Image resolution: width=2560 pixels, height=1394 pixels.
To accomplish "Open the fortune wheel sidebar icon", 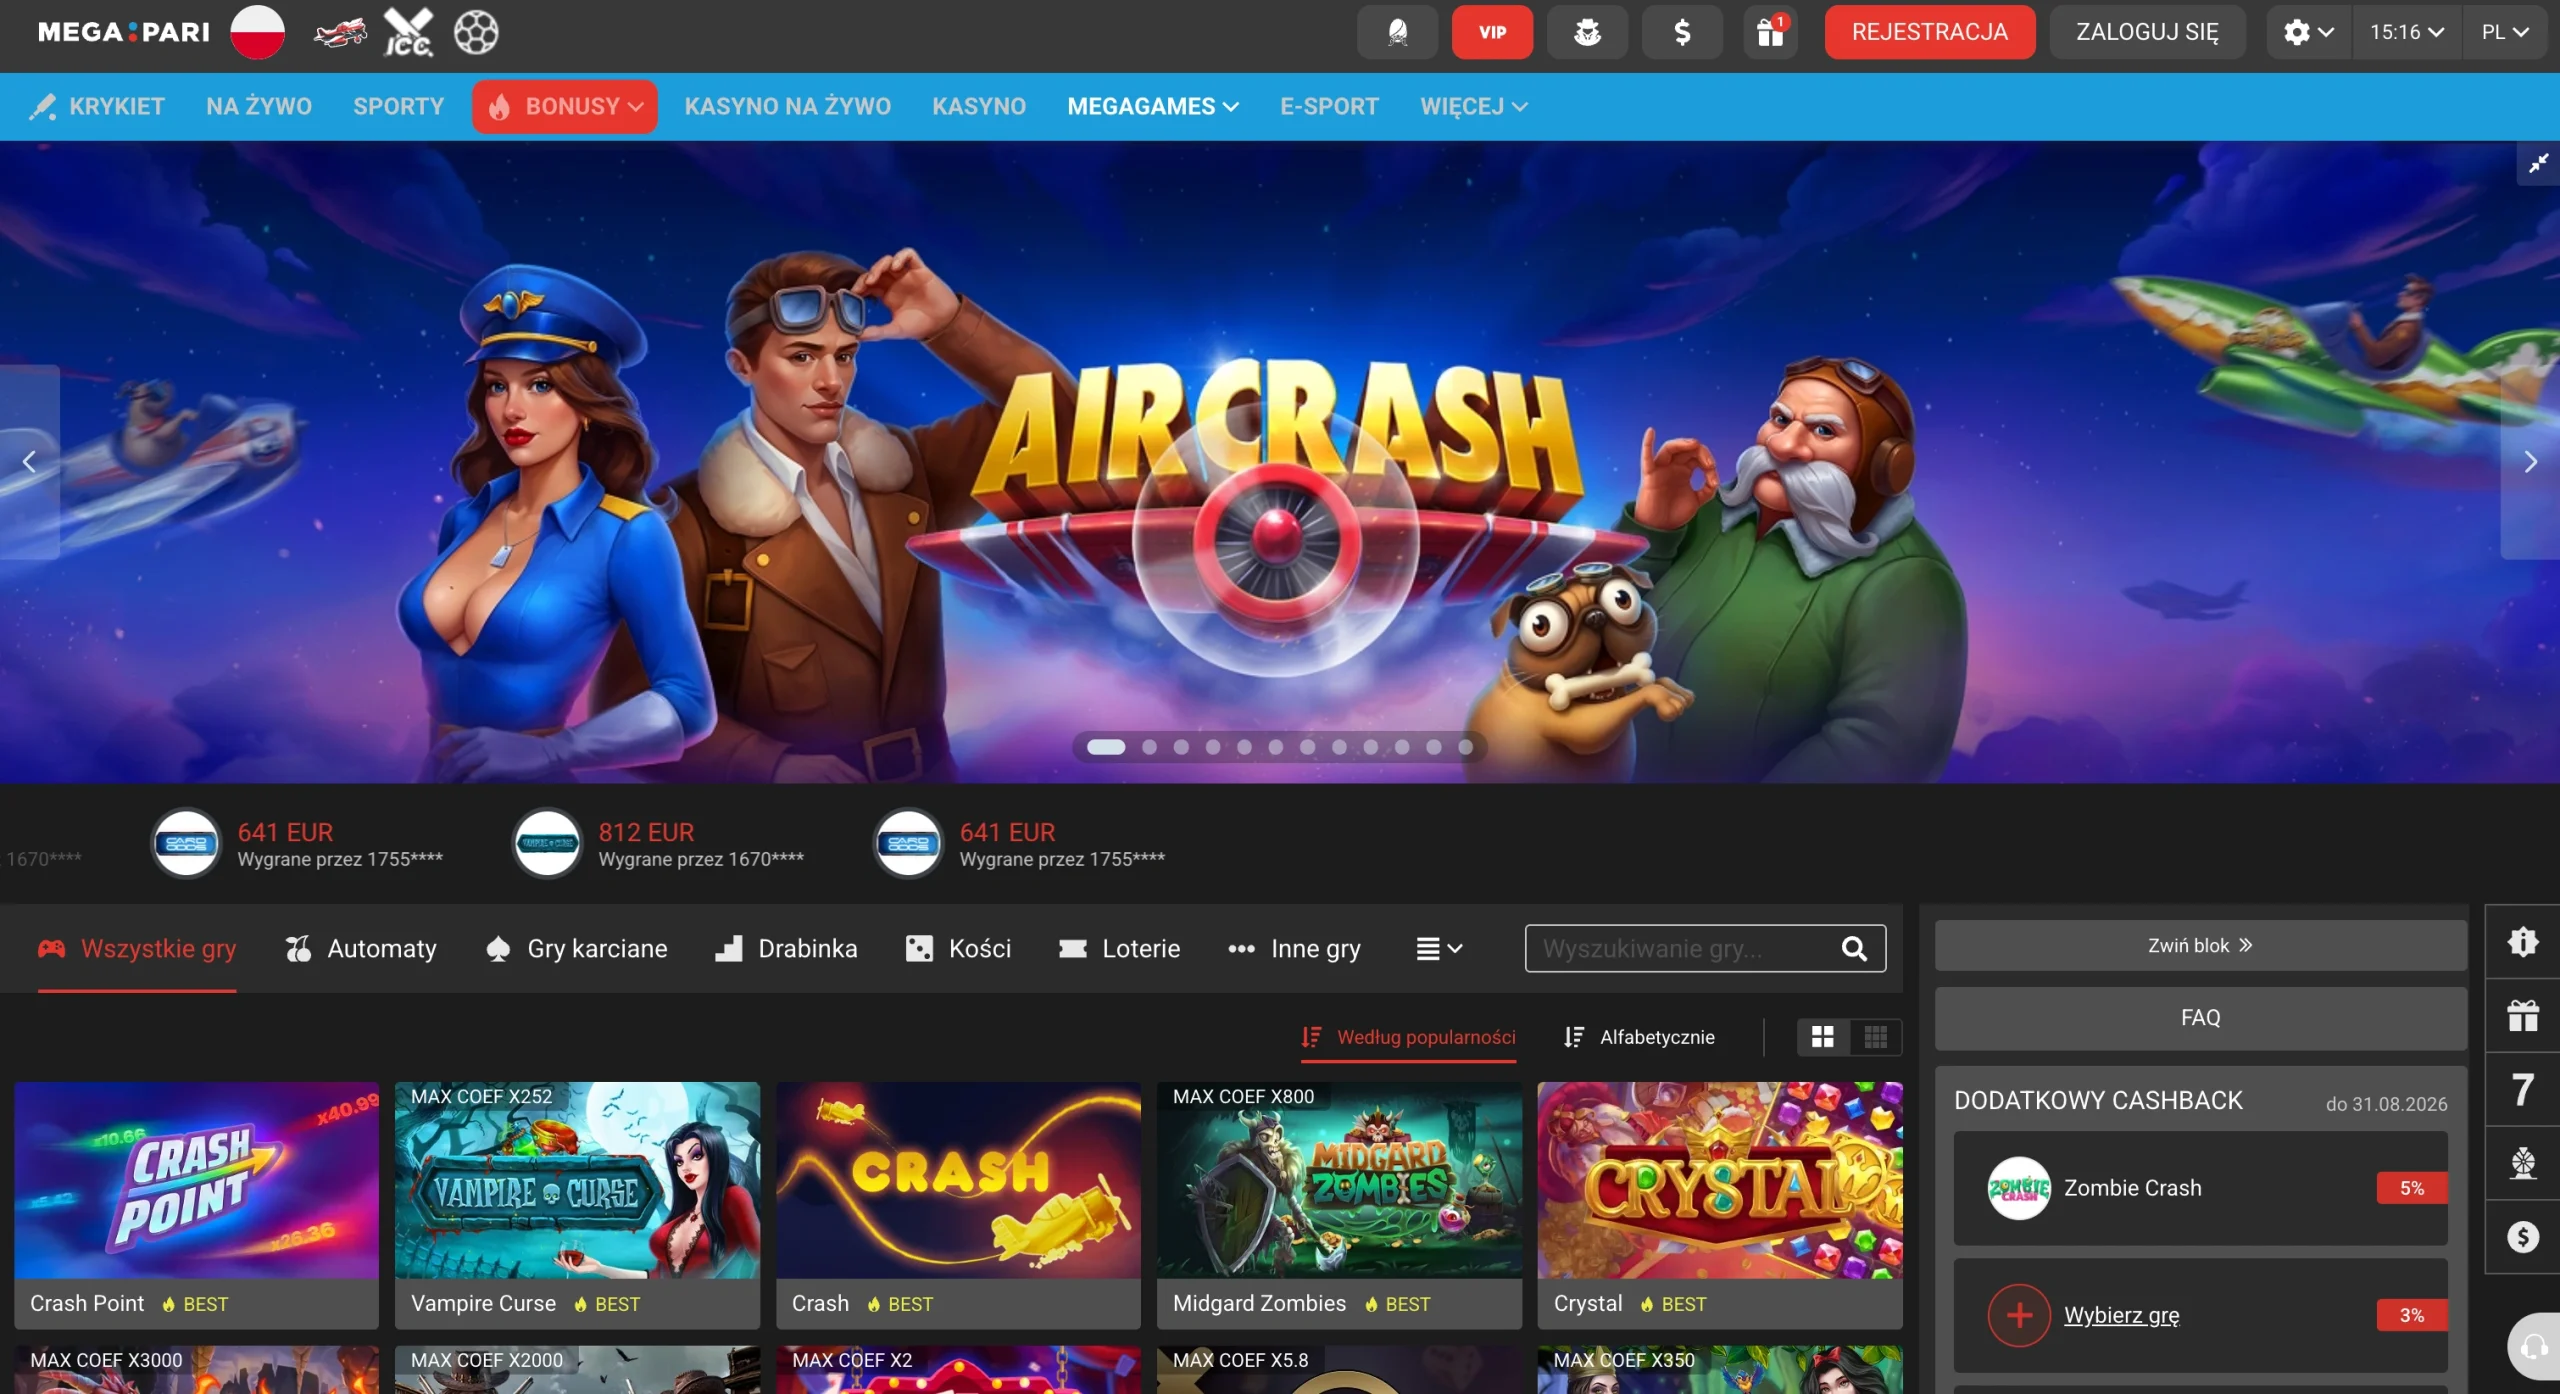I will point(2522,1163).
